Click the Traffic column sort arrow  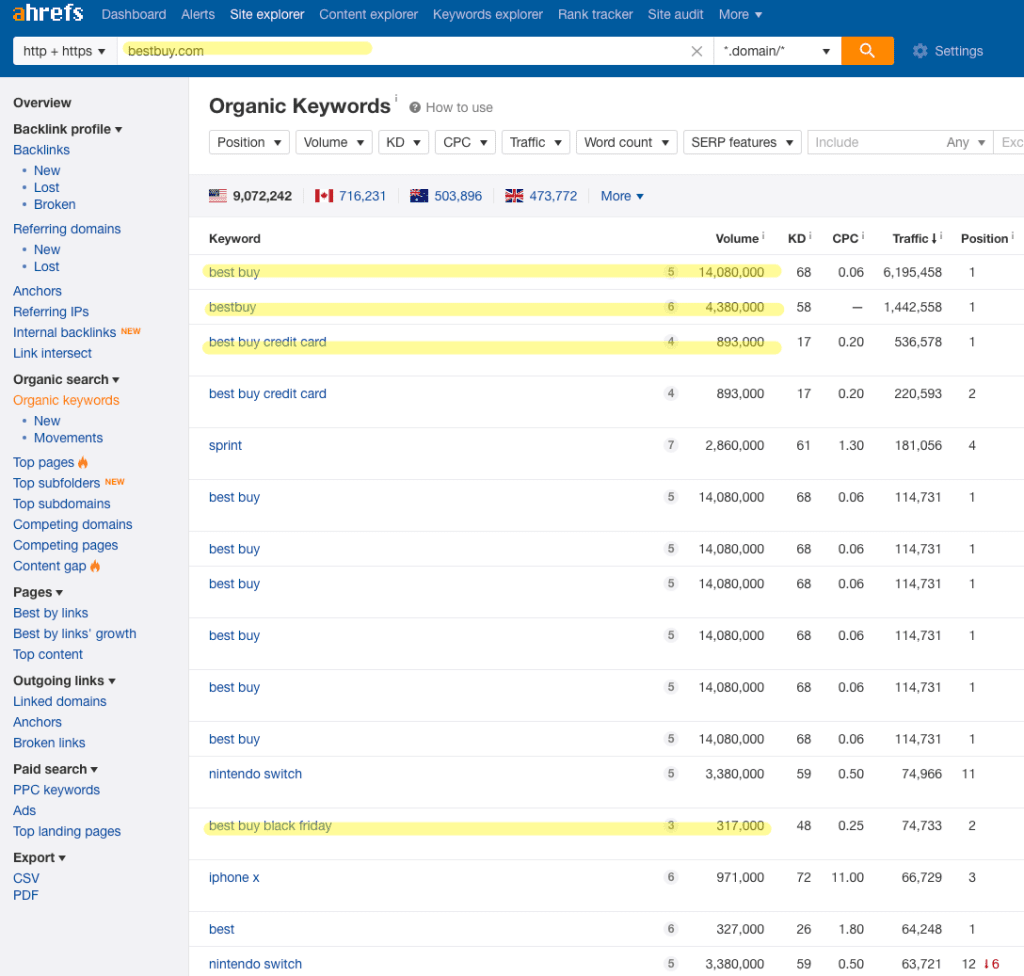point(933,238)
